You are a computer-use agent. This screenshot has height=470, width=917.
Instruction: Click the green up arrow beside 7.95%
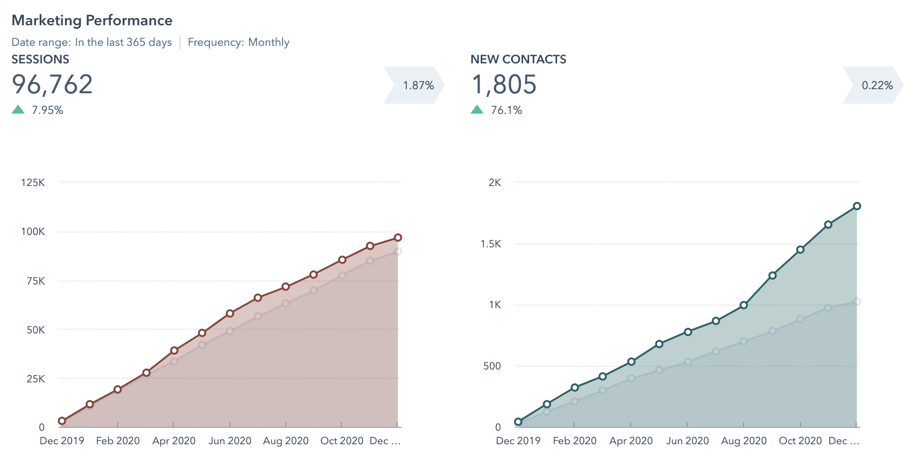18,110
